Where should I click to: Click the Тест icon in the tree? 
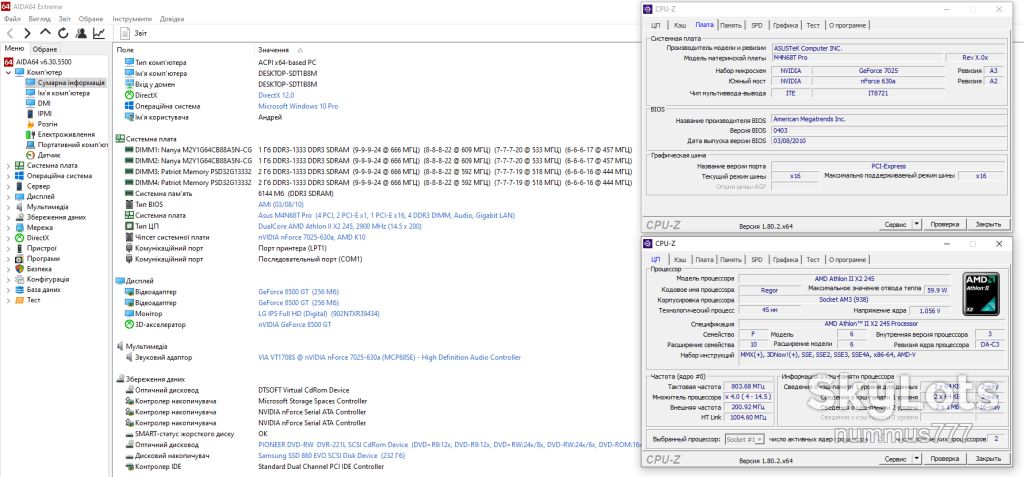[20, 300]
